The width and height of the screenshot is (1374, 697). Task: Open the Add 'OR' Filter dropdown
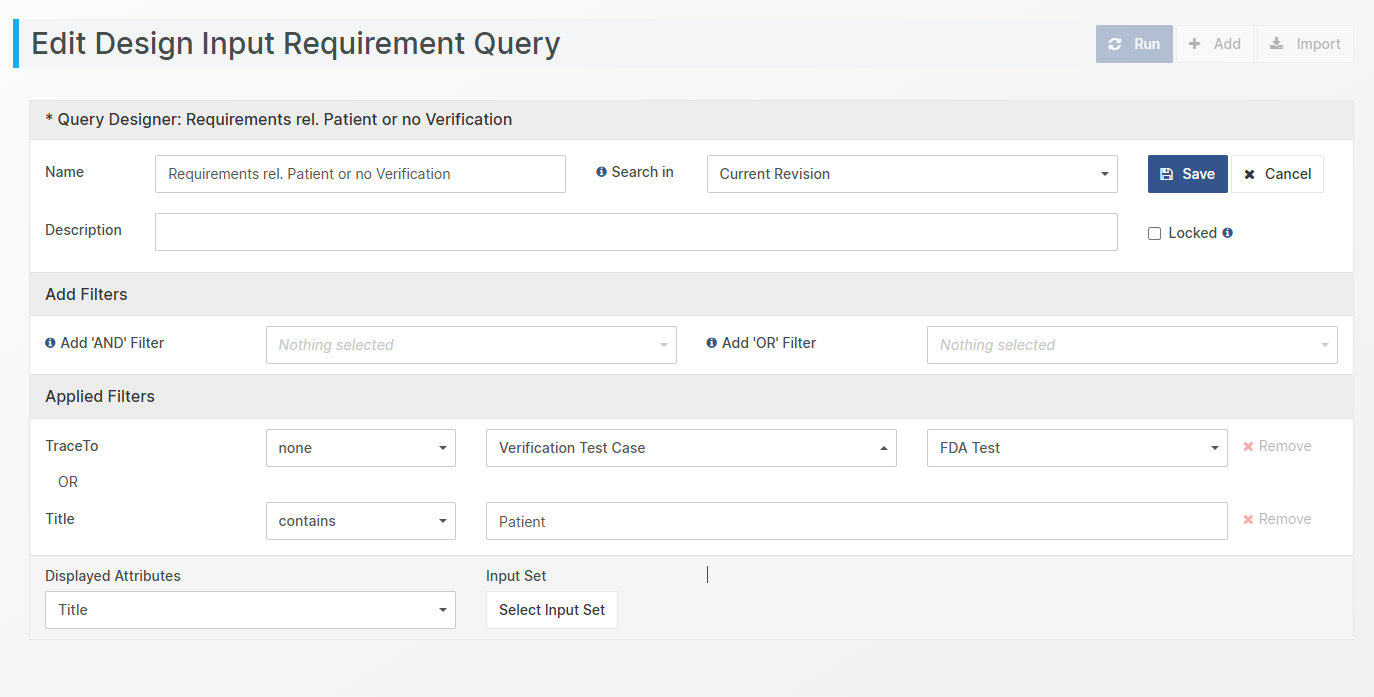coord(1132,345)
